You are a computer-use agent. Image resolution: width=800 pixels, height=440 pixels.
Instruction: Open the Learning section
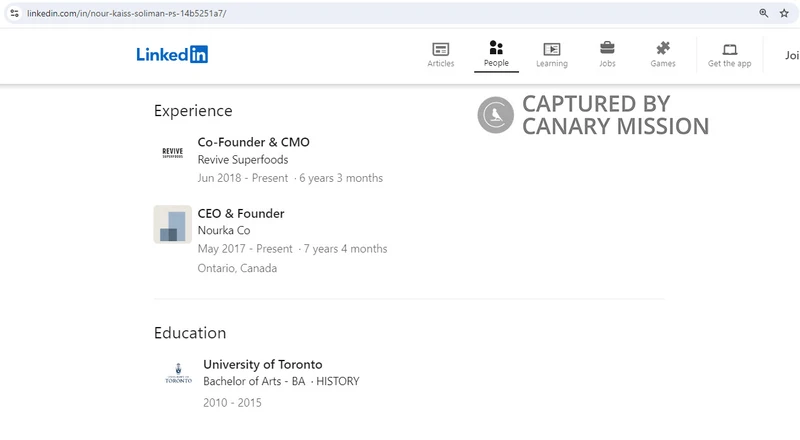[x=552, y=55]
